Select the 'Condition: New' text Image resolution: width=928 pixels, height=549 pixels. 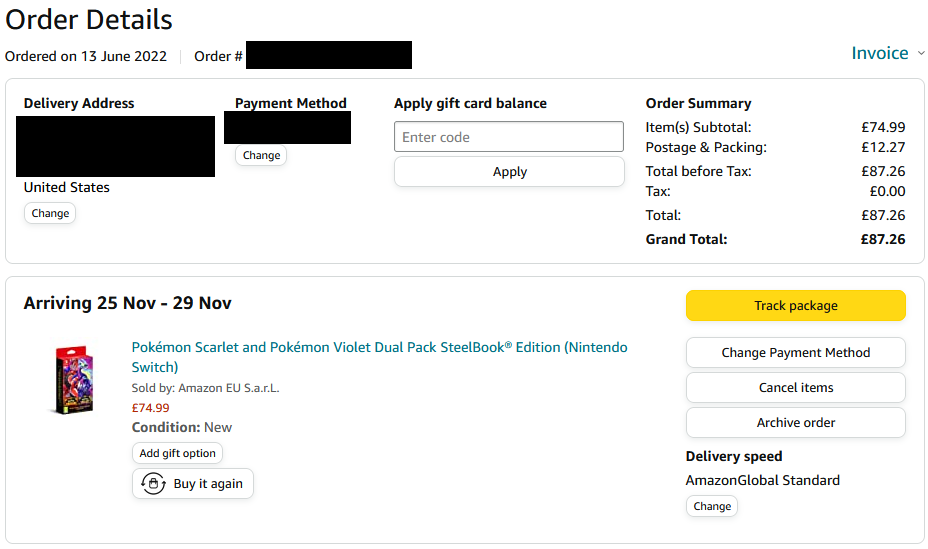[x=182, y=427]
